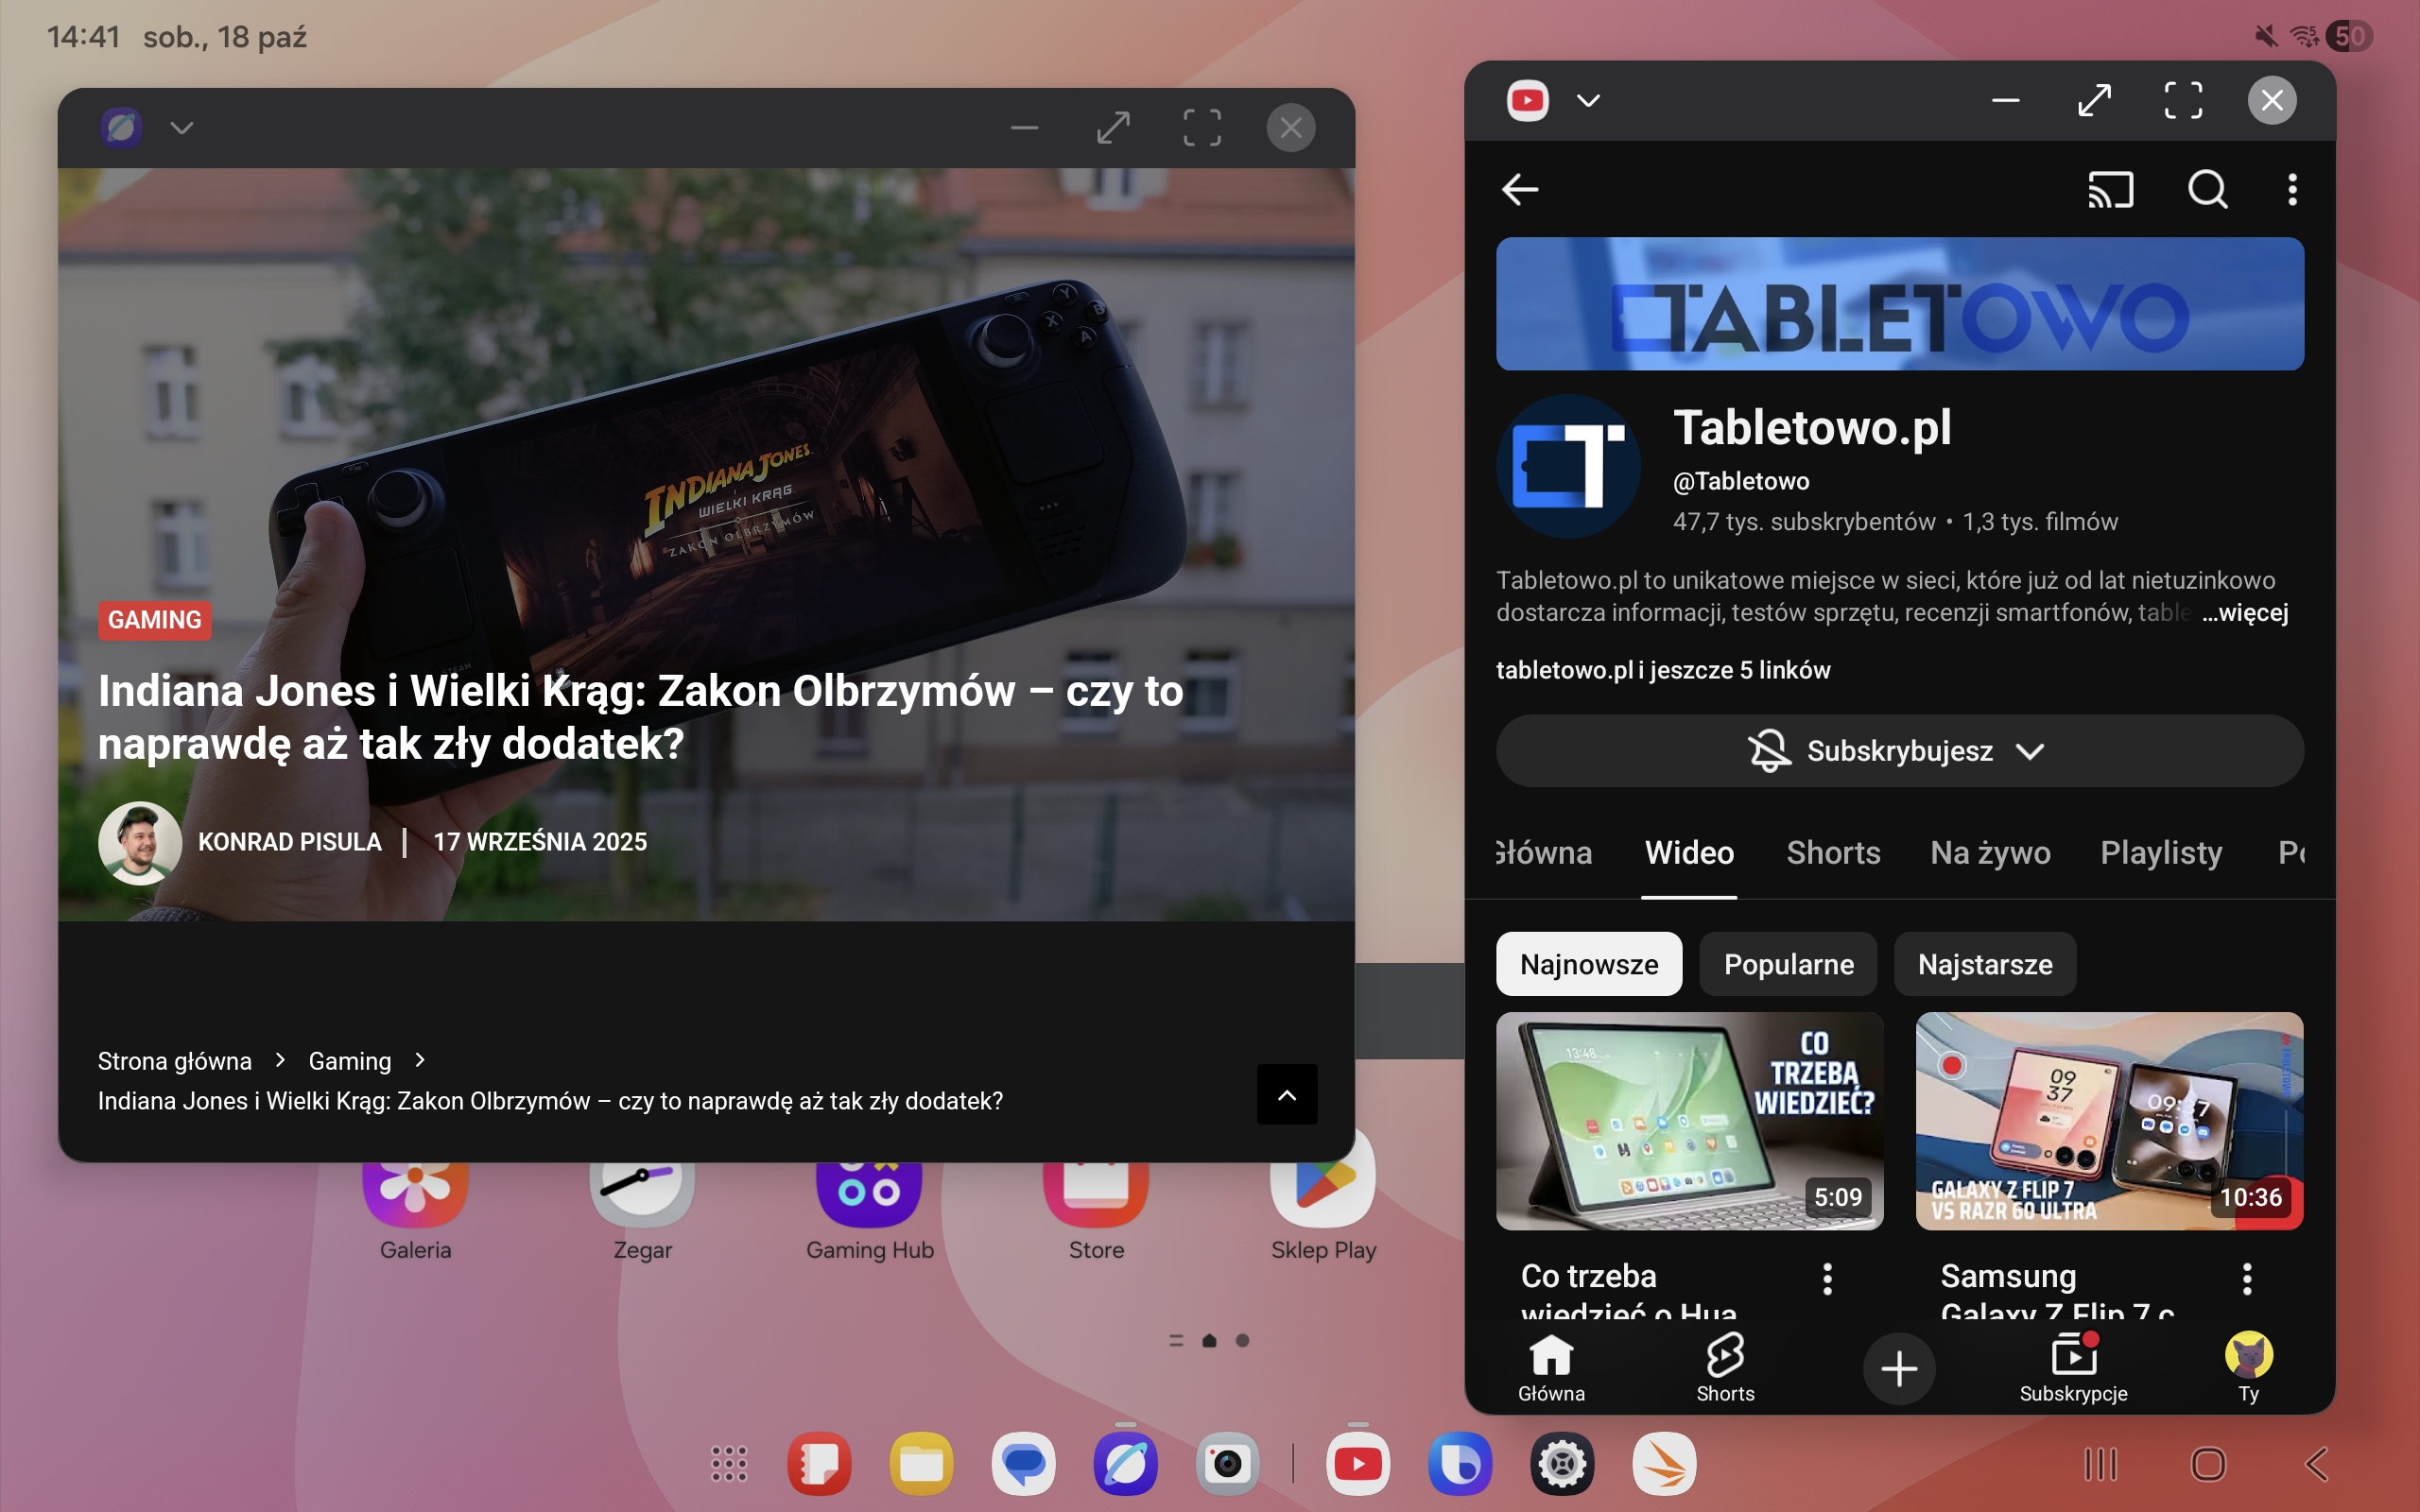
Task: Open the Gaming breadcrumb link
Action: (x=349, y=1061)
